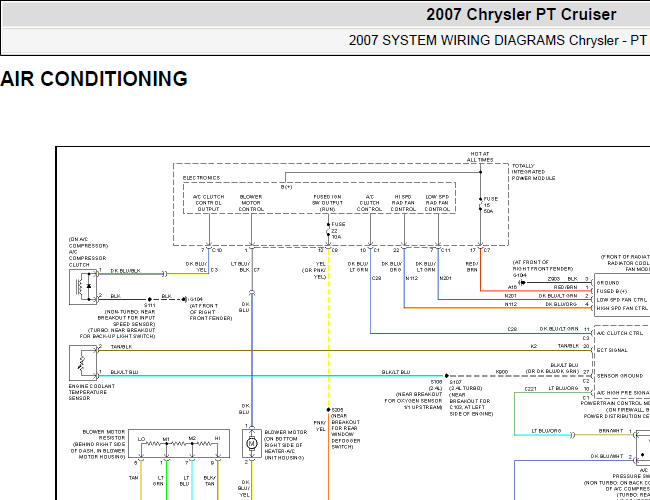Click the "2007 SYSTEM WIRING DIAGRAMS" subtitle line
Image resolution: width=650 pixels, height=500 pixels.
click(x=499, y=40)
